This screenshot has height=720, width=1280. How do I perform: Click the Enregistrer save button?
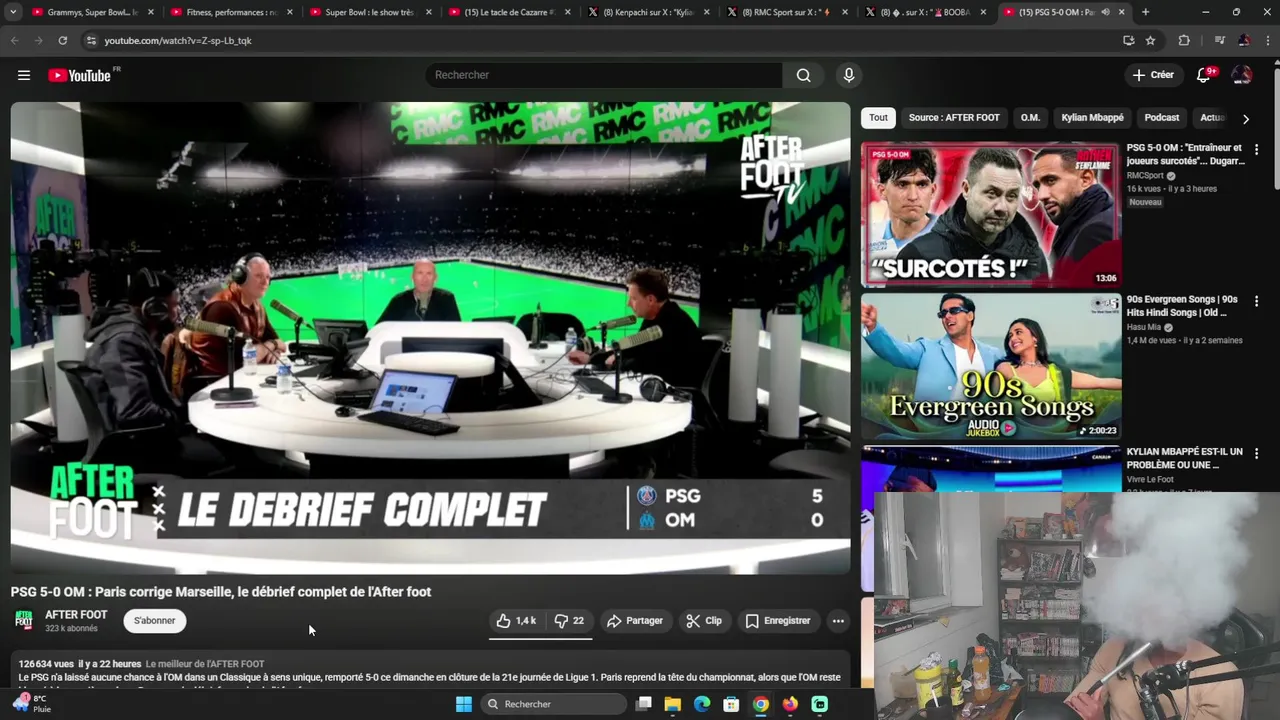tap(778, 621)
